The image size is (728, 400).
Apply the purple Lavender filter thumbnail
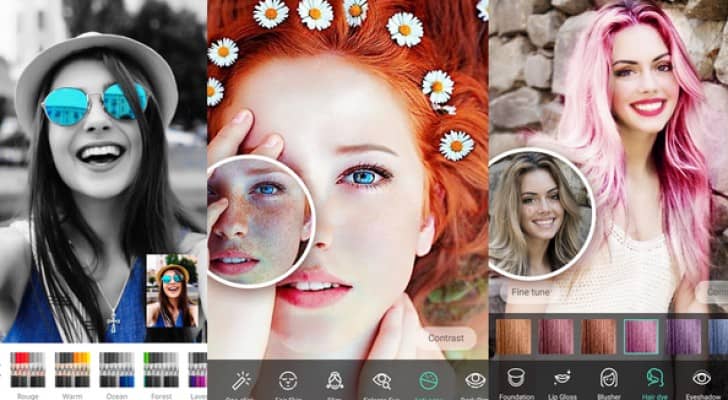(198, 370)
